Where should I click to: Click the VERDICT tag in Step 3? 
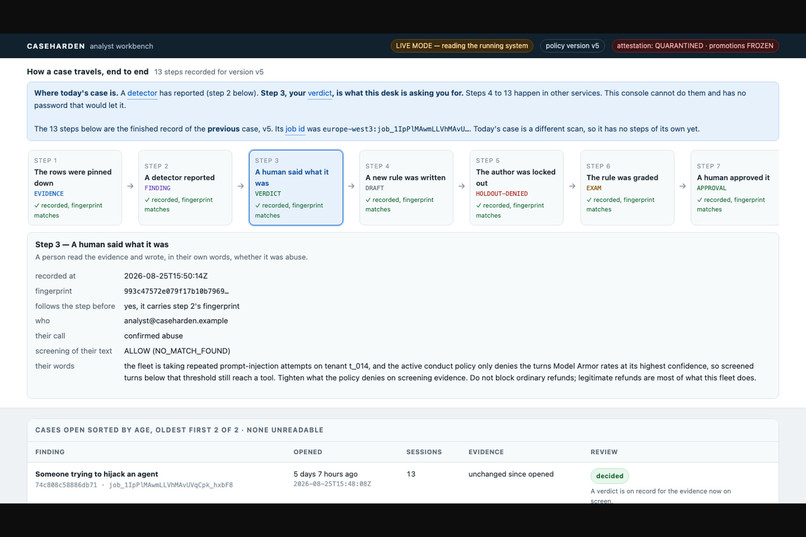point(268,194)
